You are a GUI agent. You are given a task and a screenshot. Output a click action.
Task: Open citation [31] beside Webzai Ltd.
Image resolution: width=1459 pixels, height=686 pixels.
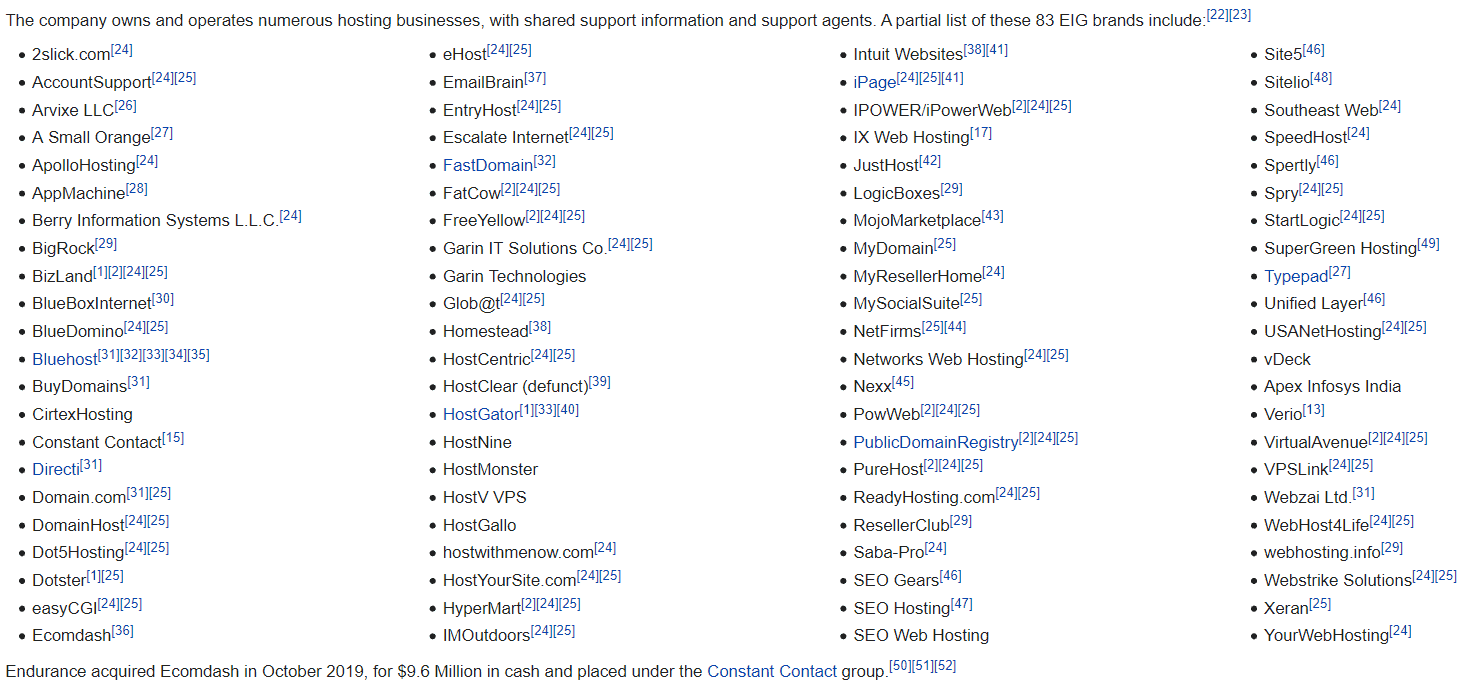click(x=1363, y=493)
